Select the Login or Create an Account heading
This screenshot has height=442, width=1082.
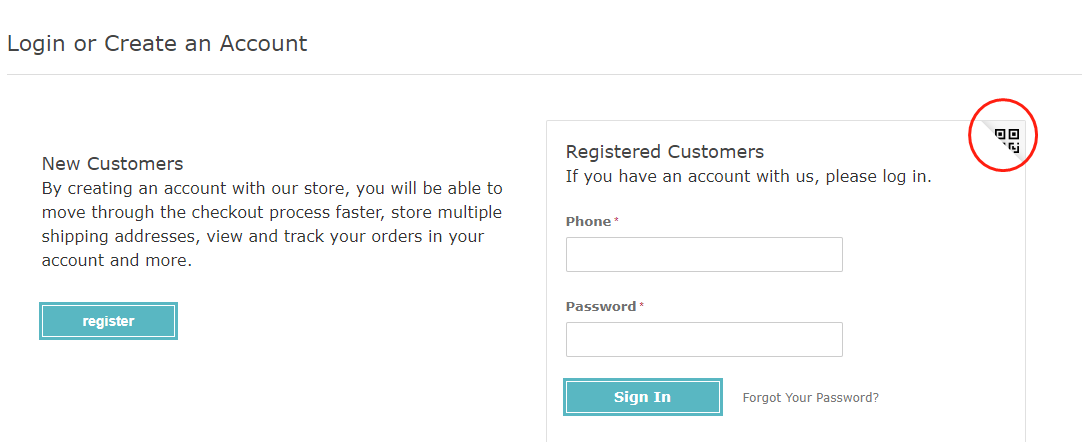coord(157,43)
